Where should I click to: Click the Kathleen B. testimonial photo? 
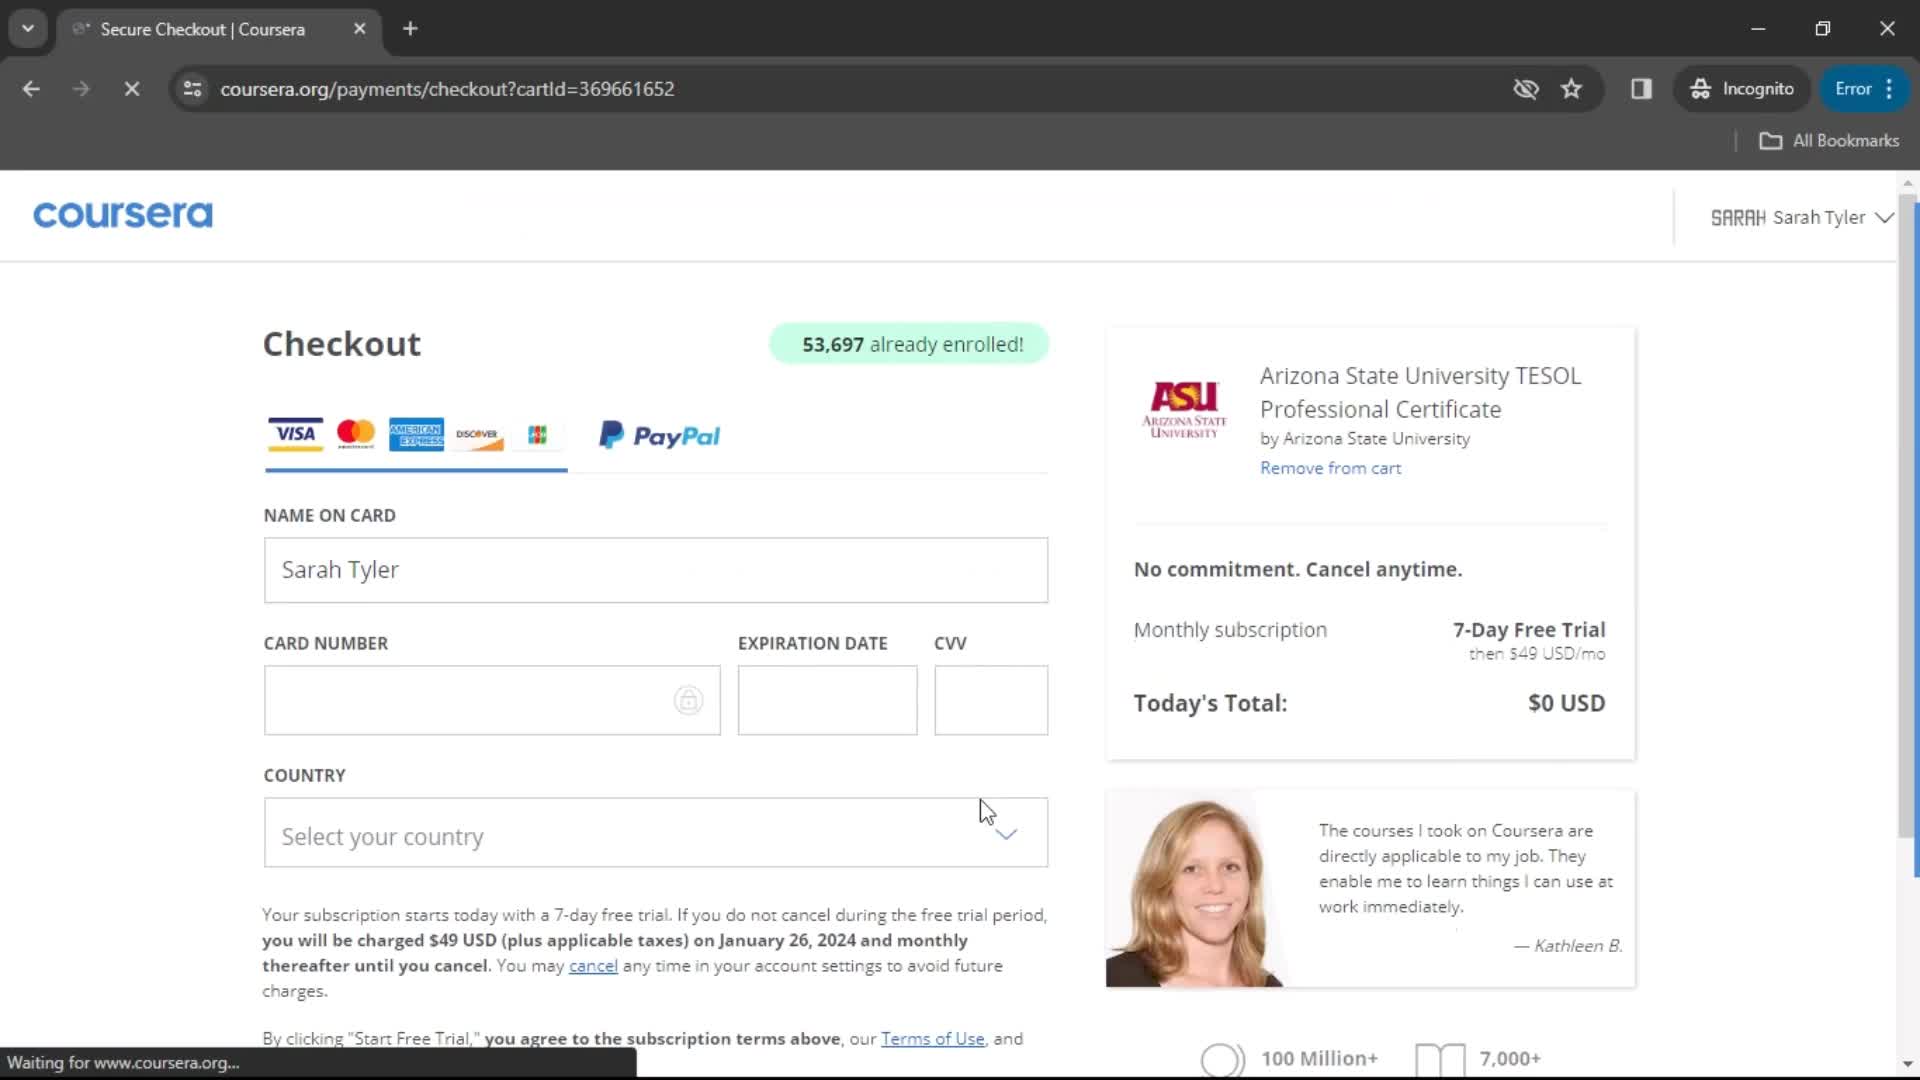(1193, 889)
